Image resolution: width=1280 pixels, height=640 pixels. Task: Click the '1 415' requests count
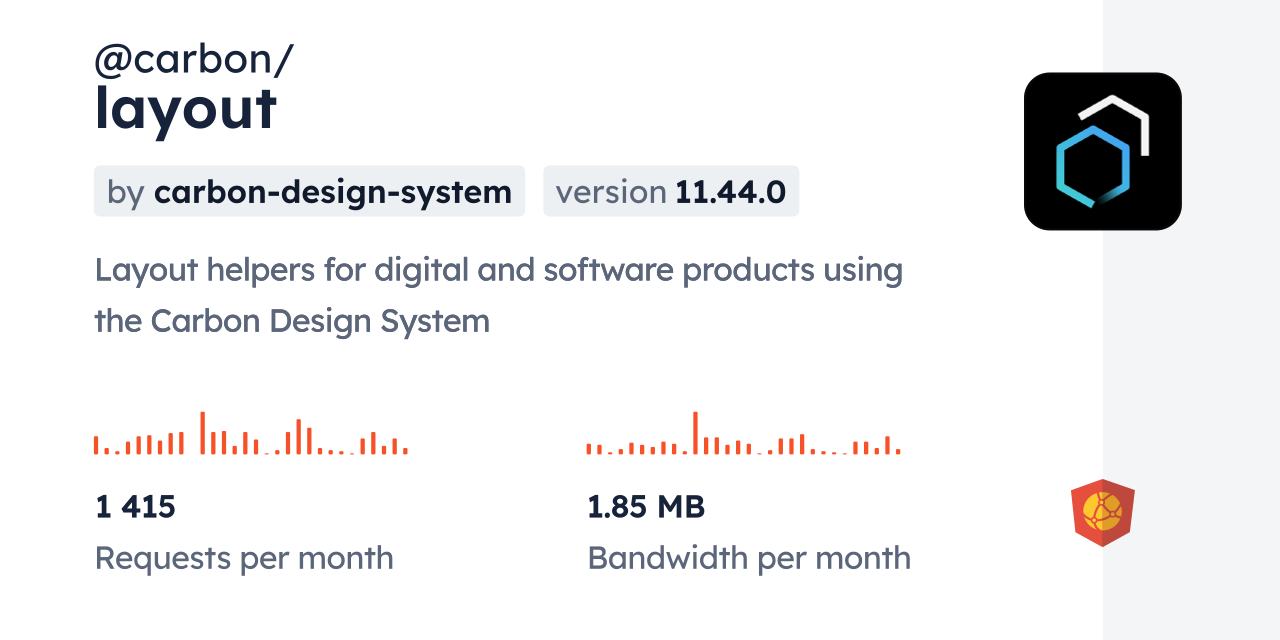[135, 506]
